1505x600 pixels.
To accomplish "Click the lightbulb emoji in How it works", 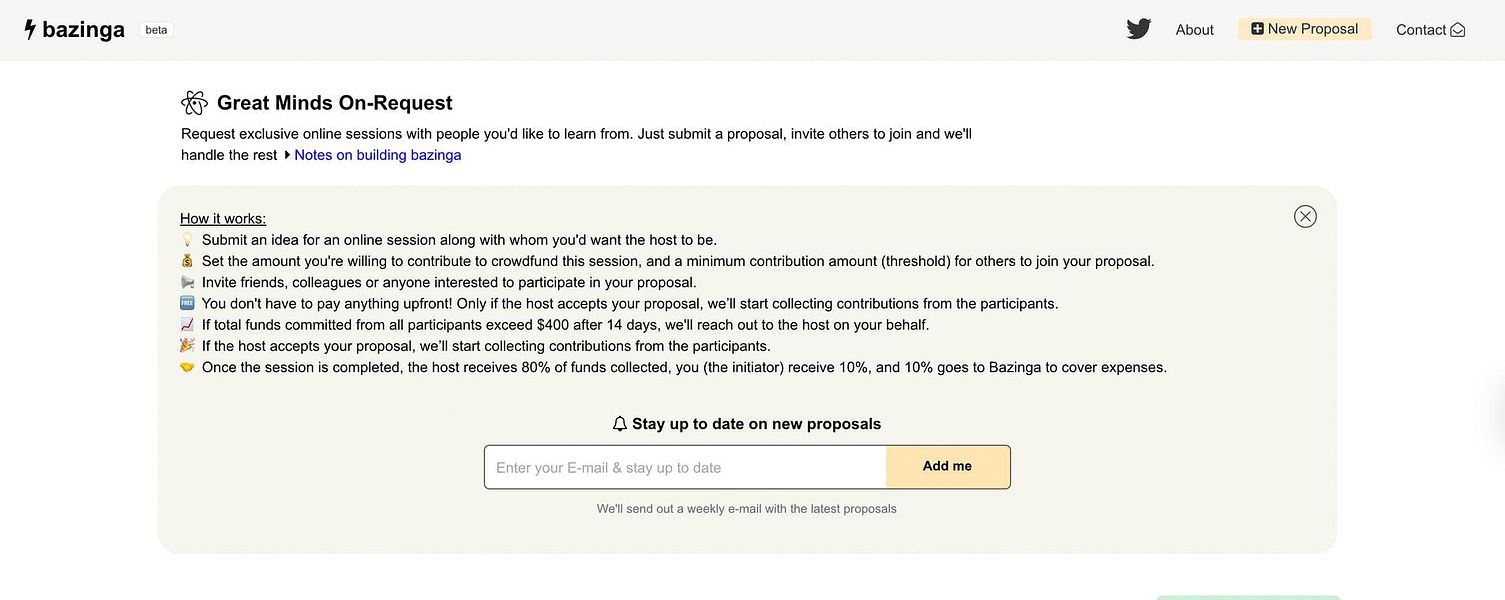I will tap(187, 240).
